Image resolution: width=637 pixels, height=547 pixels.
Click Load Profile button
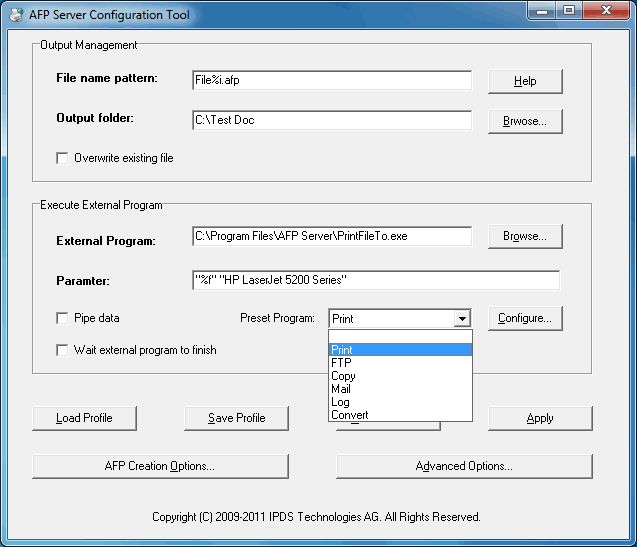point(84,418)
